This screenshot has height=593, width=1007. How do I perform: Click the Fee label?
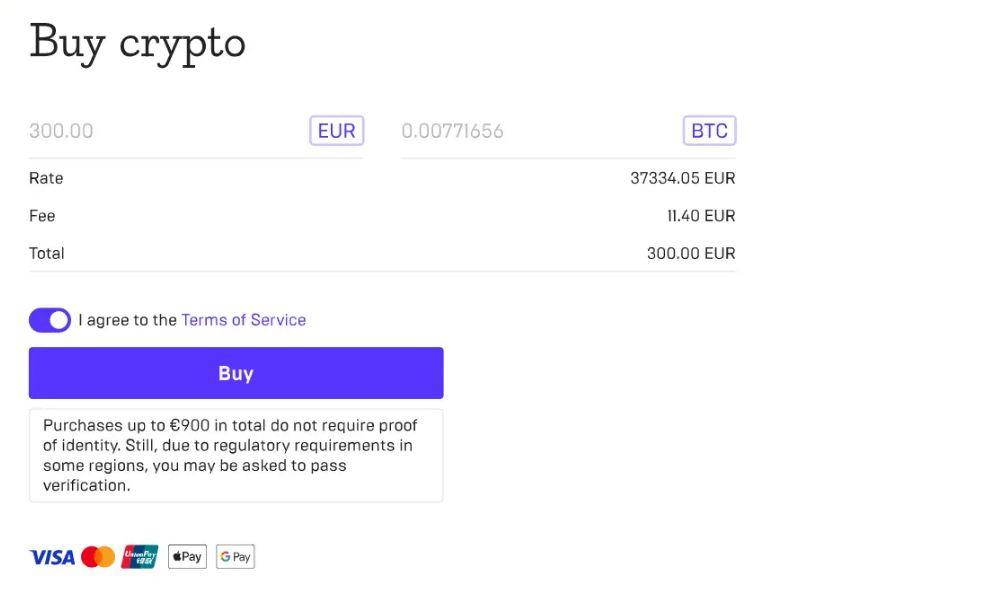tap(42, 216)
